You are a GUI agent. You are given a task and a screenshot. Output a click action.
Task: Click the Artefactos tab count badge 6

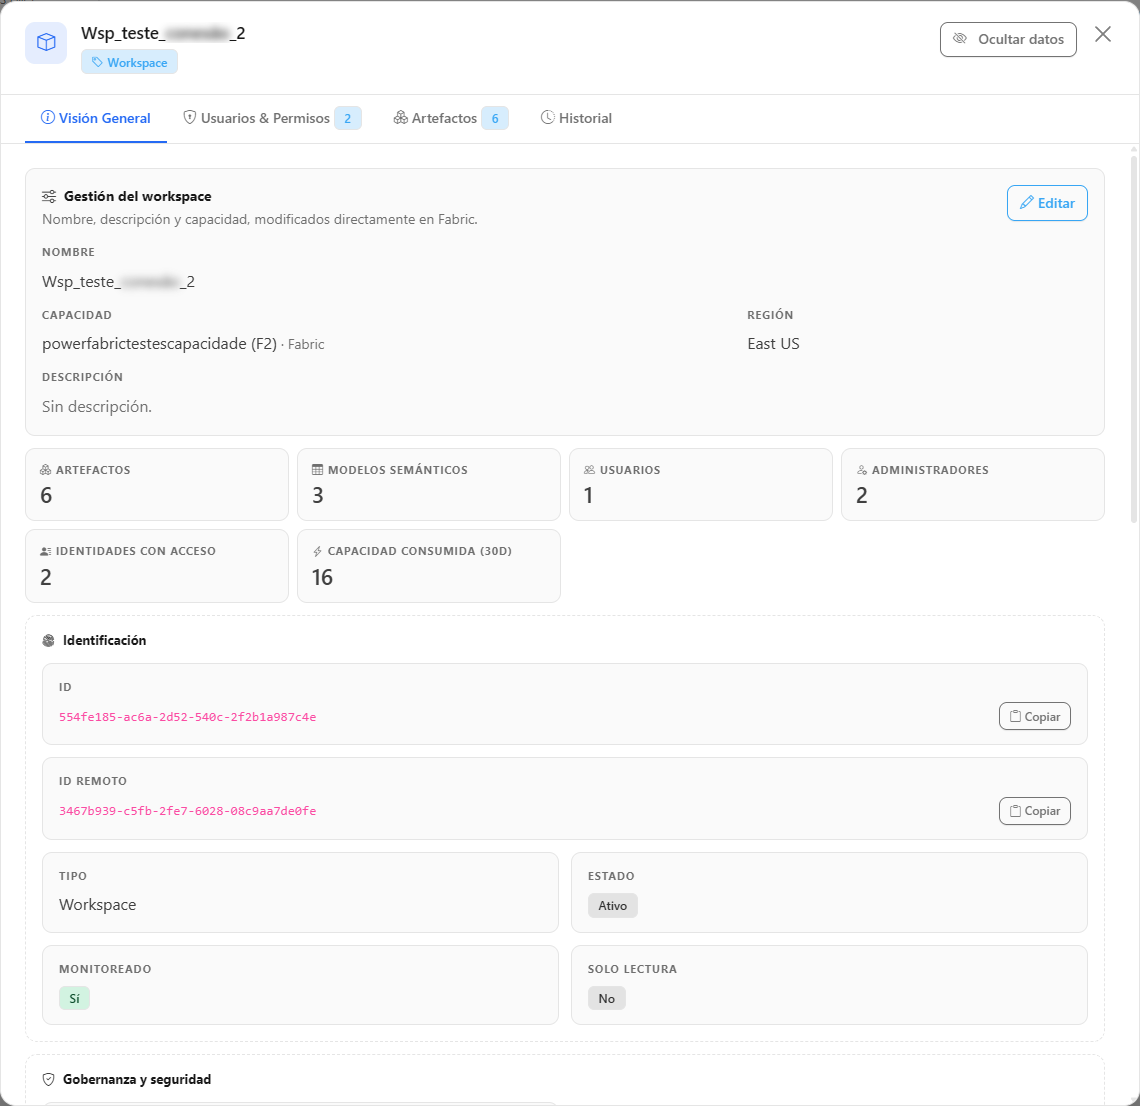(x=495, y=118)
